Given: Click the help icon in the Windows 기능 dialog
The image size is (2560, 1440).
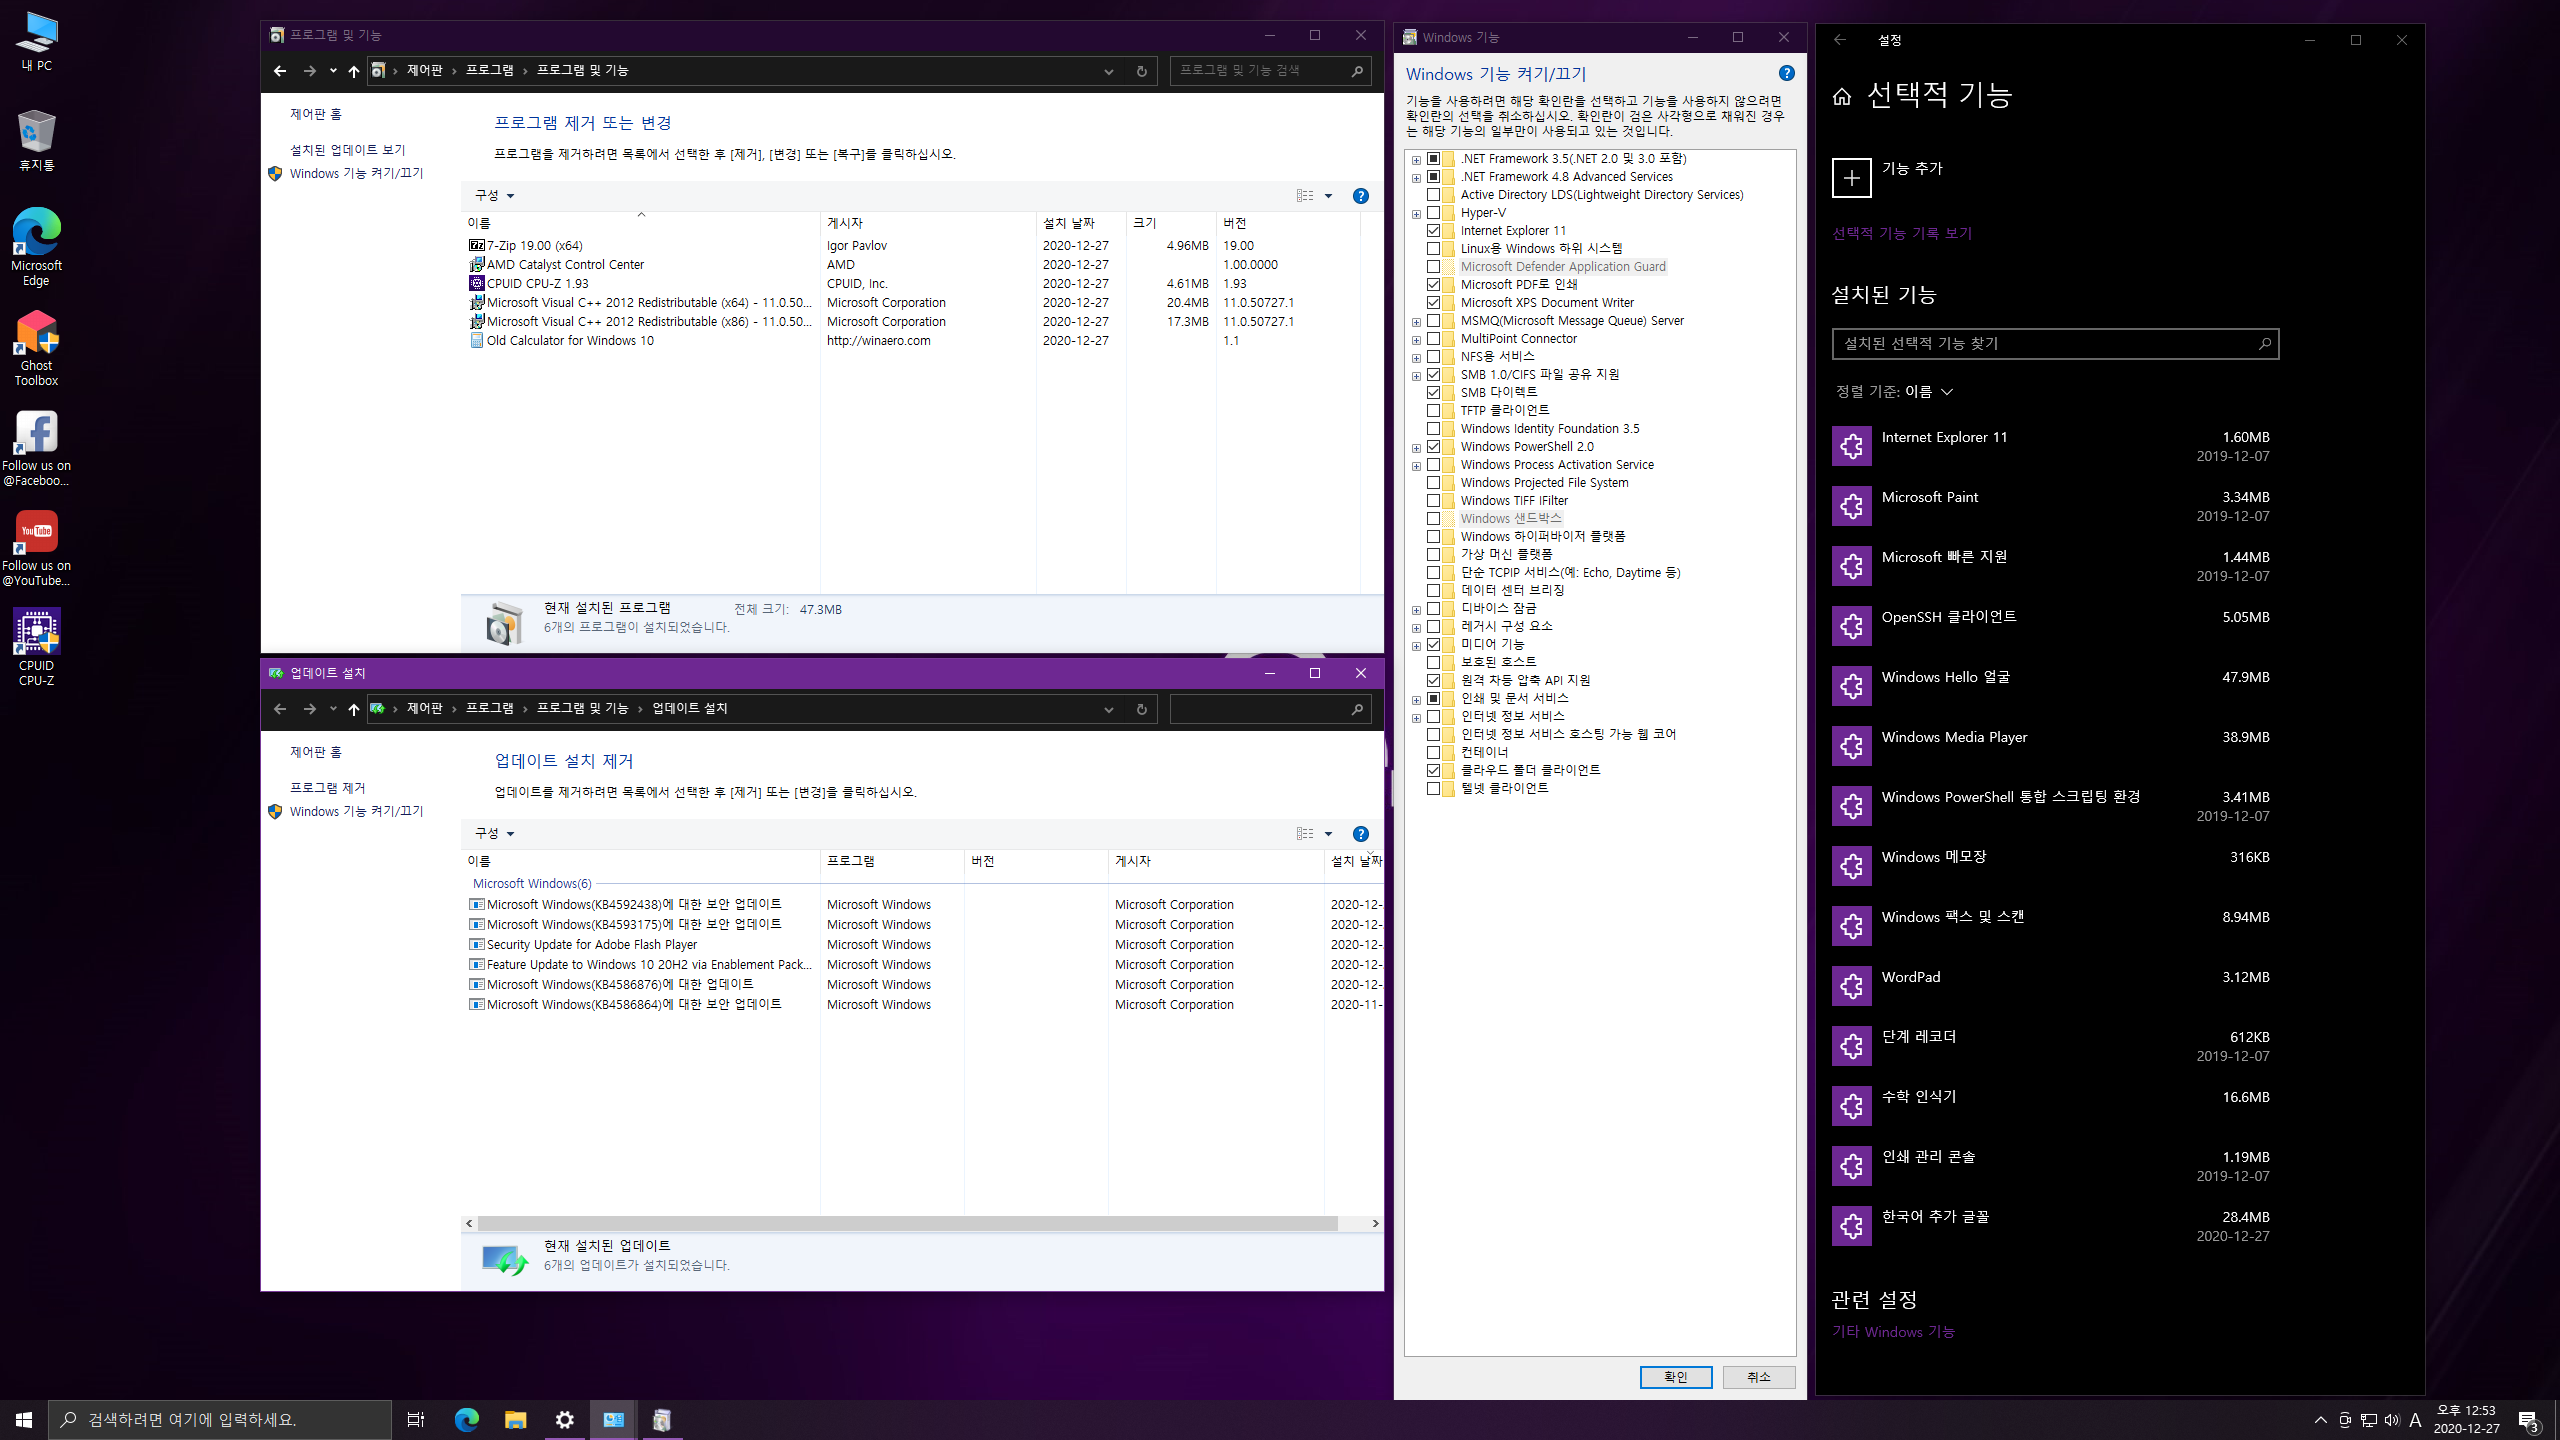Looking at the screenshot, I should [1786, 73].
